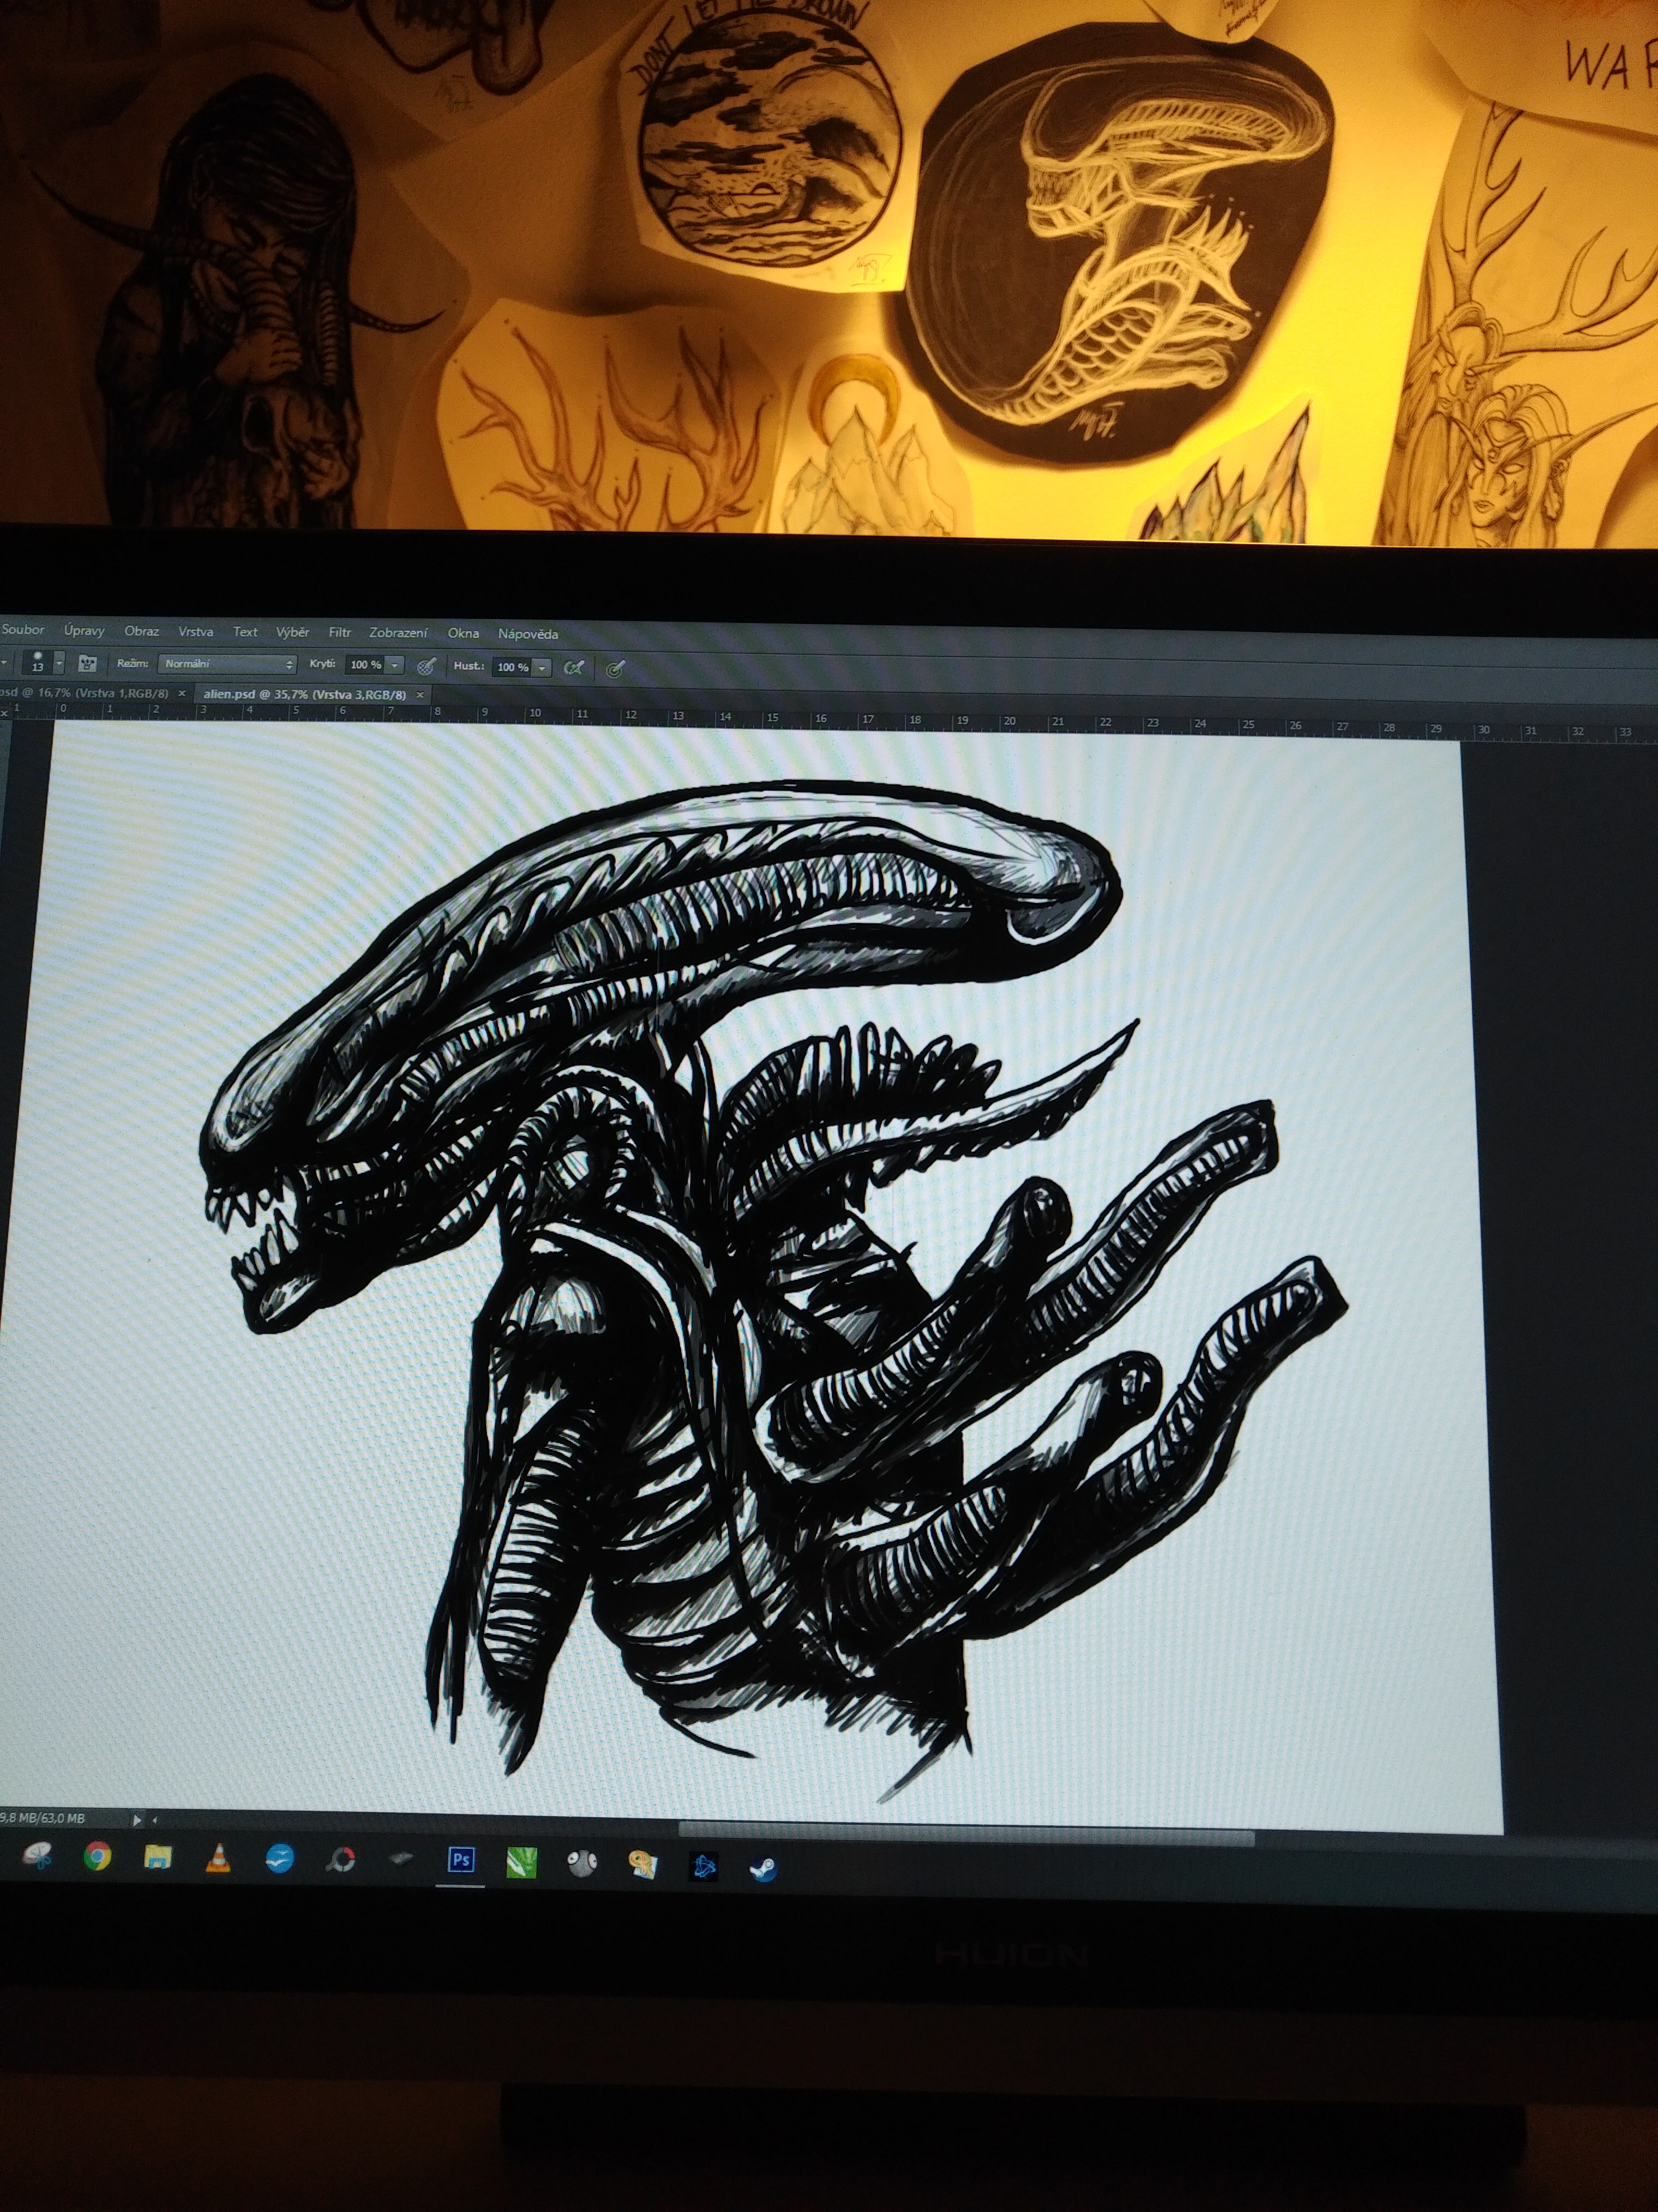Open the brush preset picker arrow

pos(59,663)
